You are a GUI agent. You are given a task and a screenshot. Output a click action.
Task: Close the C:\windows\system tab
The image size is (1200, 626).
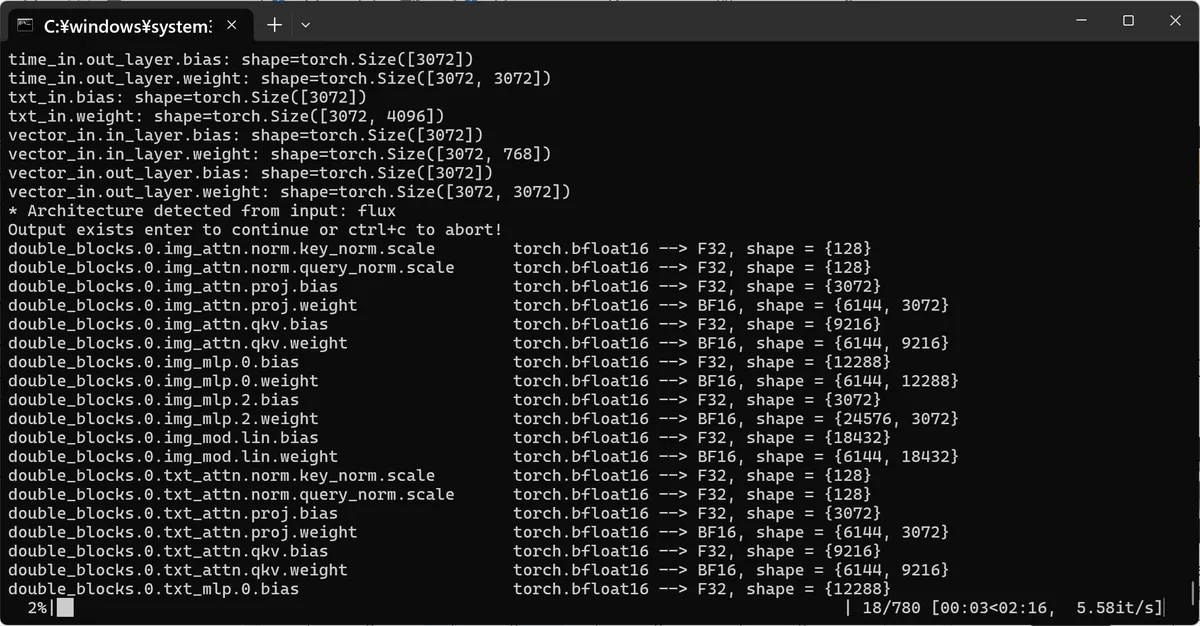pyautogui.click(x=232, y=24)
